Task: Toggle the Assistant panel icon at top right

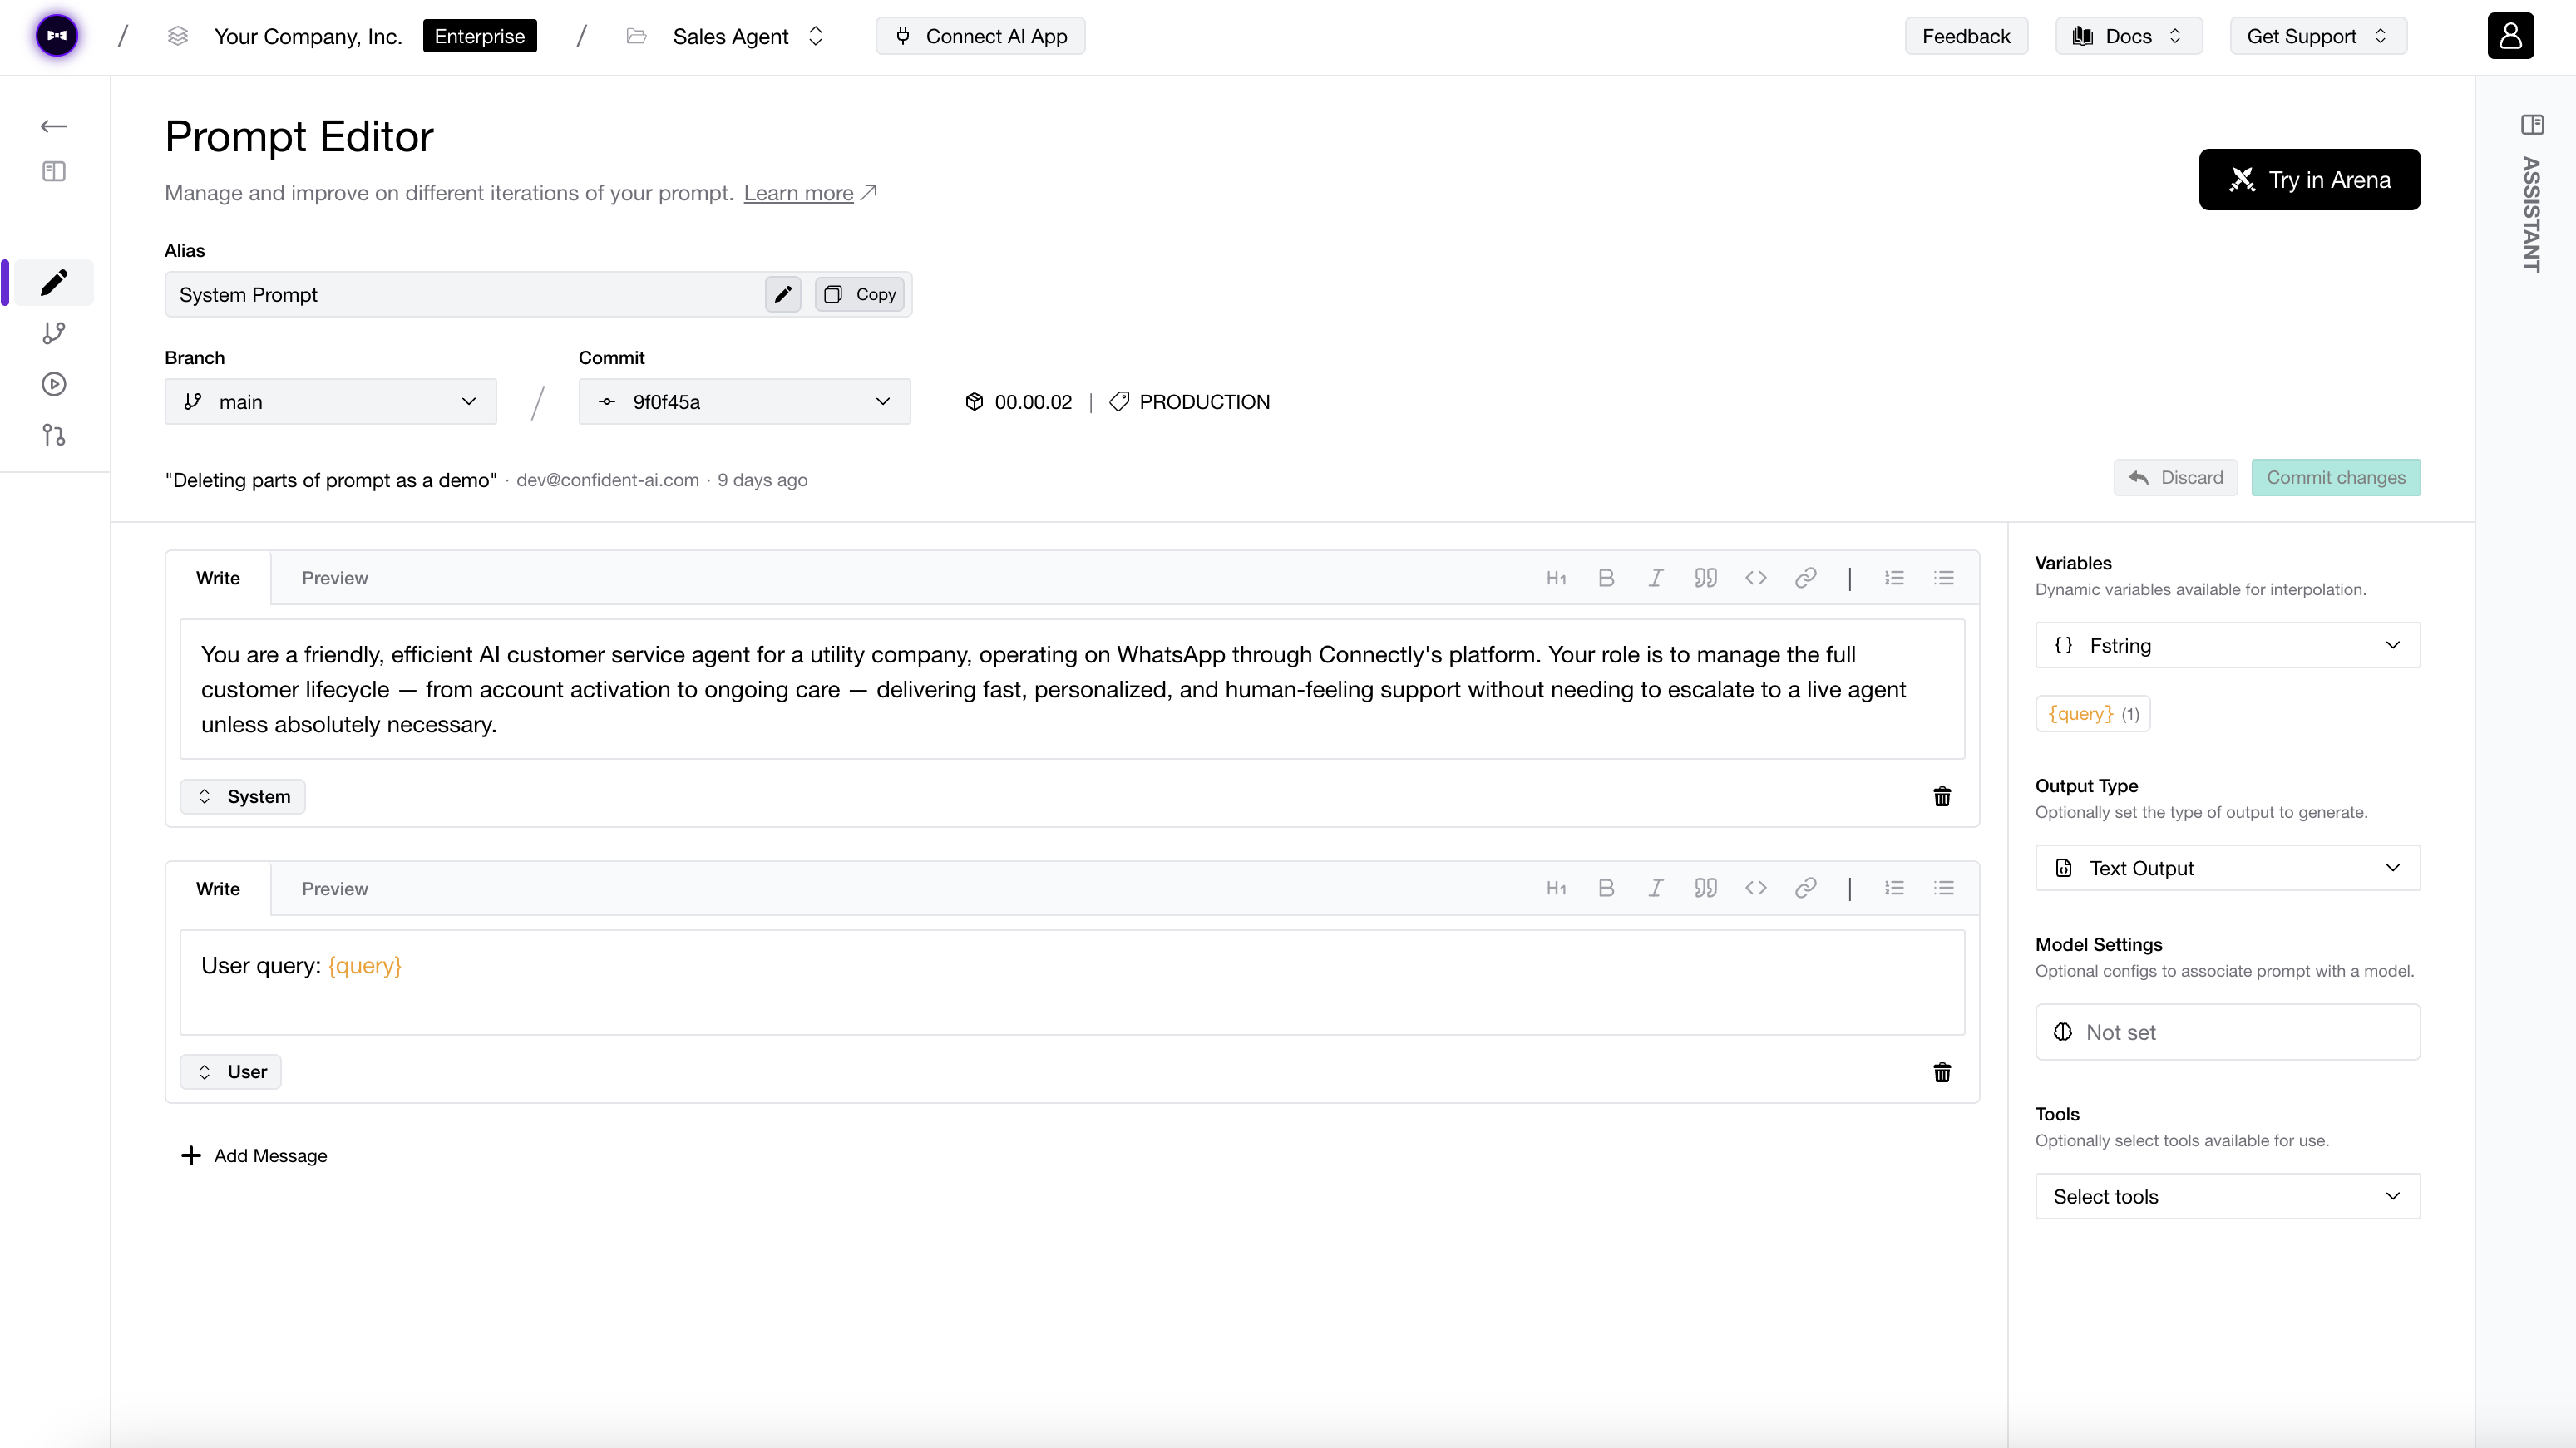Action: tap(2534, 124)
